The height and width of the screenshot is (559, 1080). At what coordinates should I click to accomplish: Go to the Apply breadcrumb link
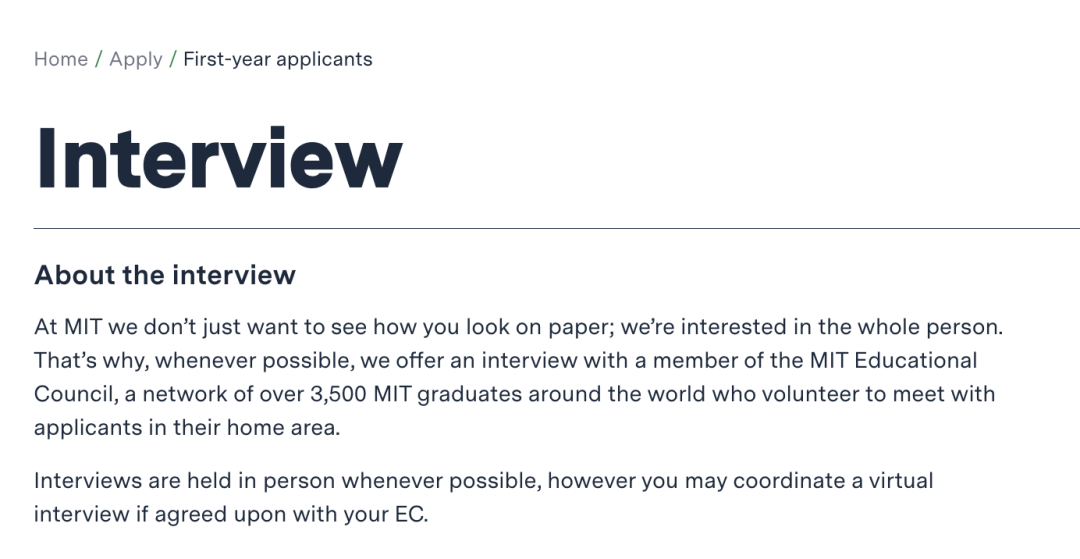tap(136, 59)
